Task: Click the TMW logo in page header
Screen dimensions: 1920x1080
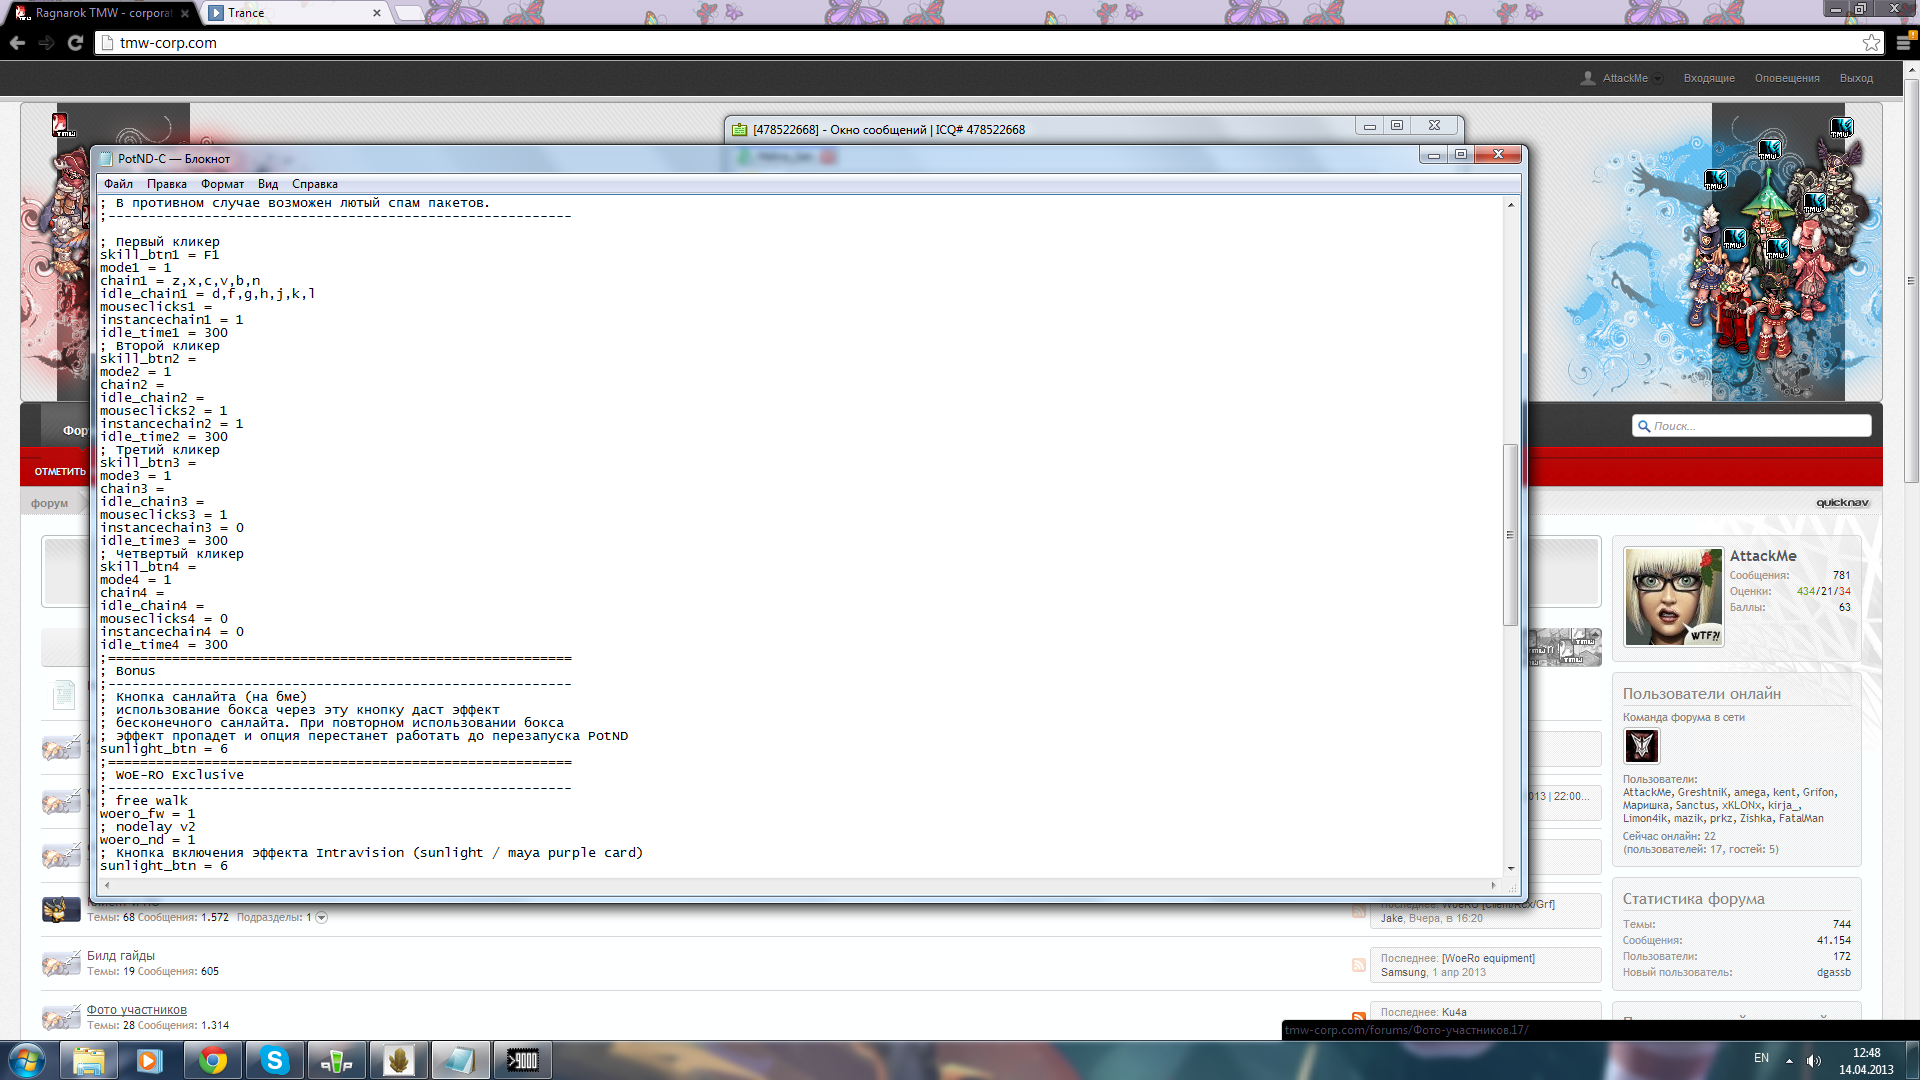Action: click(x=64, y=126)
